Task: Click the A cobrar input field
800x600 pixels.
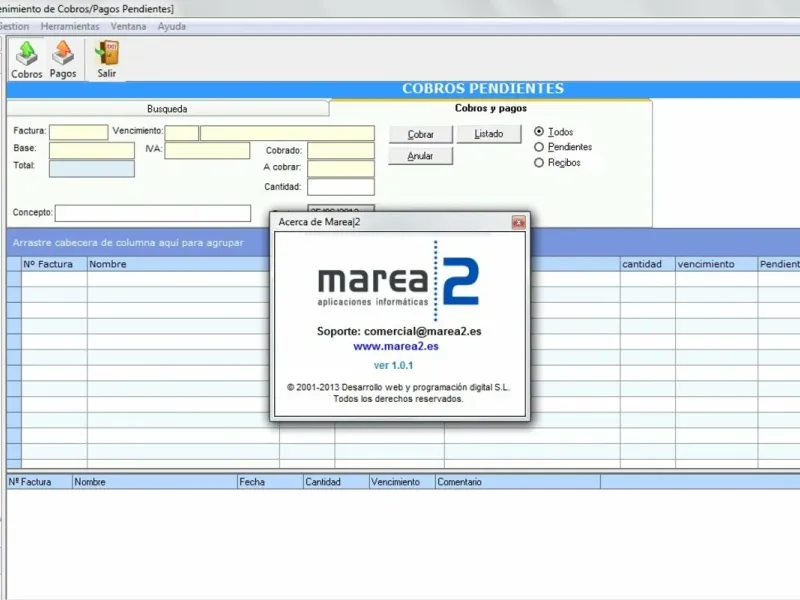Action: (341, 168)
